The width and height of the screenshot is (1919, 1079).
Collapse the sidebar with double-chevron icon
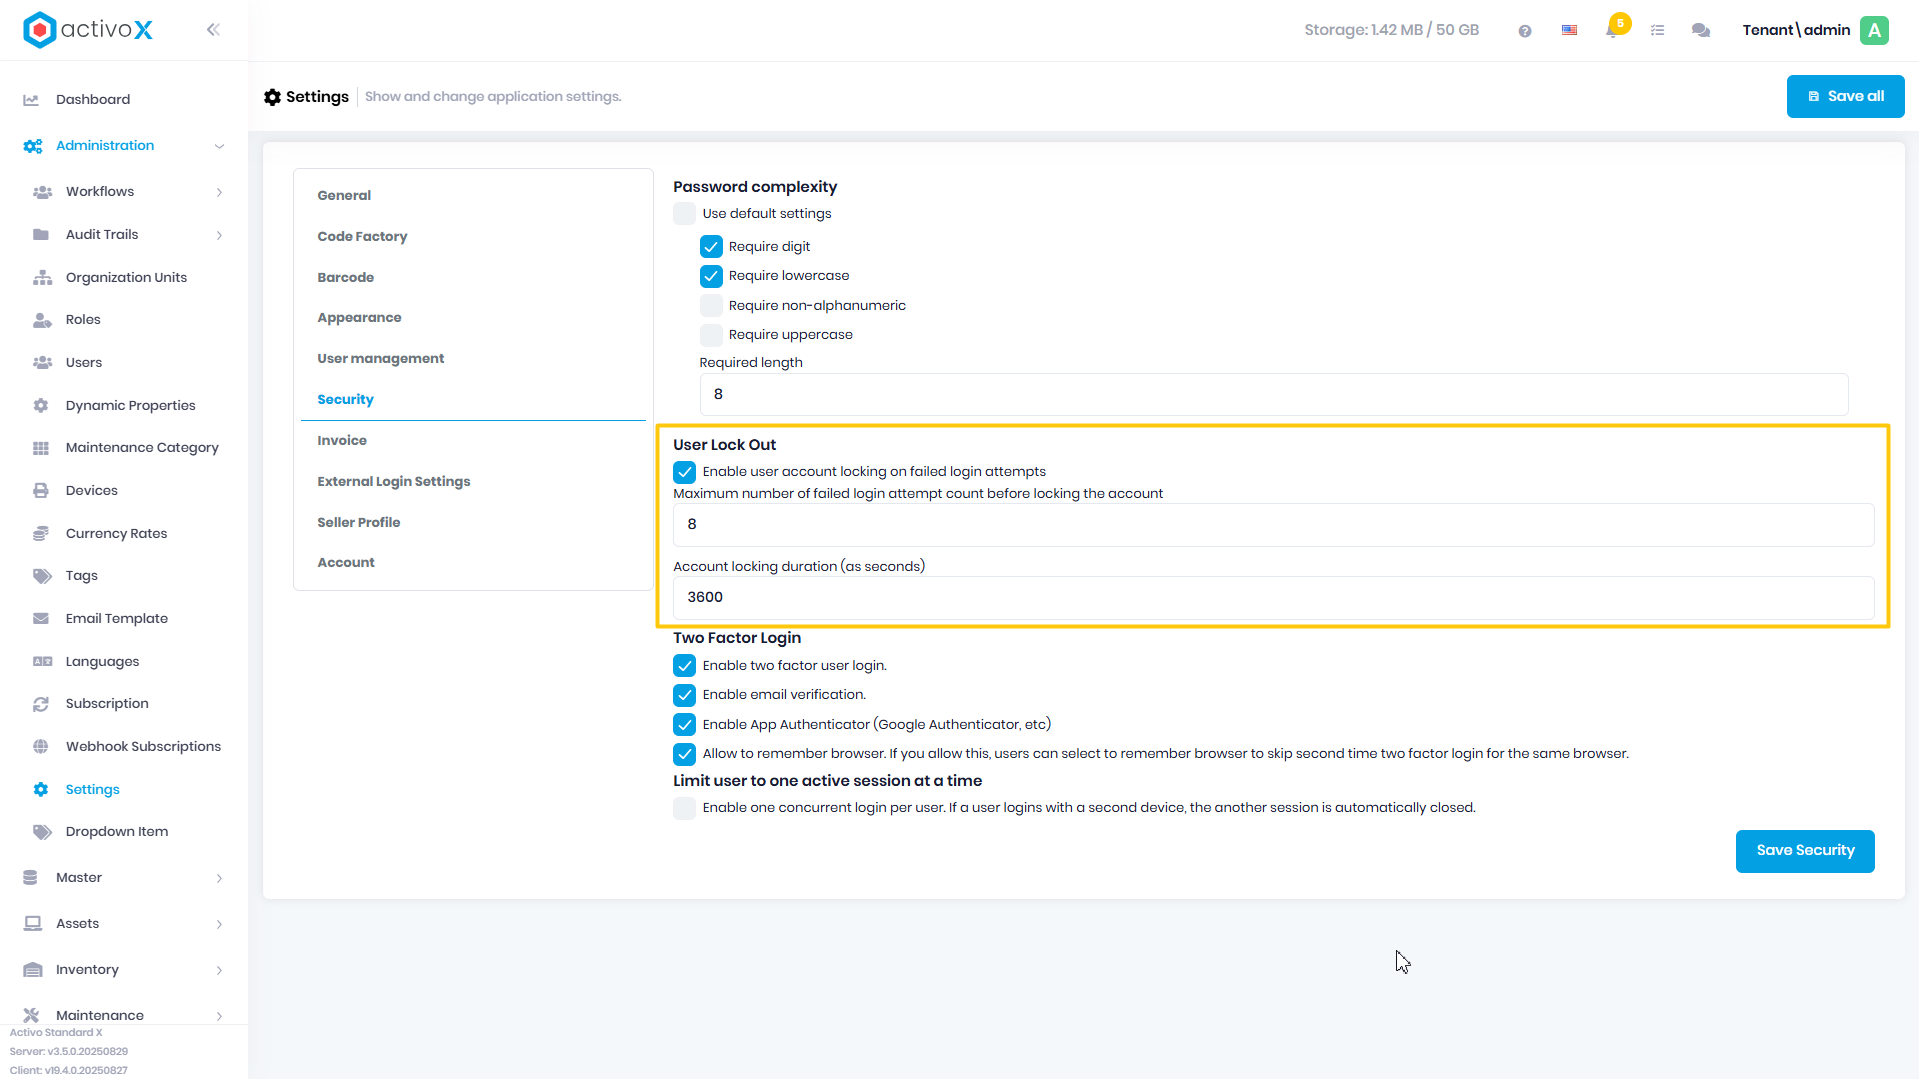(x=213, y=30)
